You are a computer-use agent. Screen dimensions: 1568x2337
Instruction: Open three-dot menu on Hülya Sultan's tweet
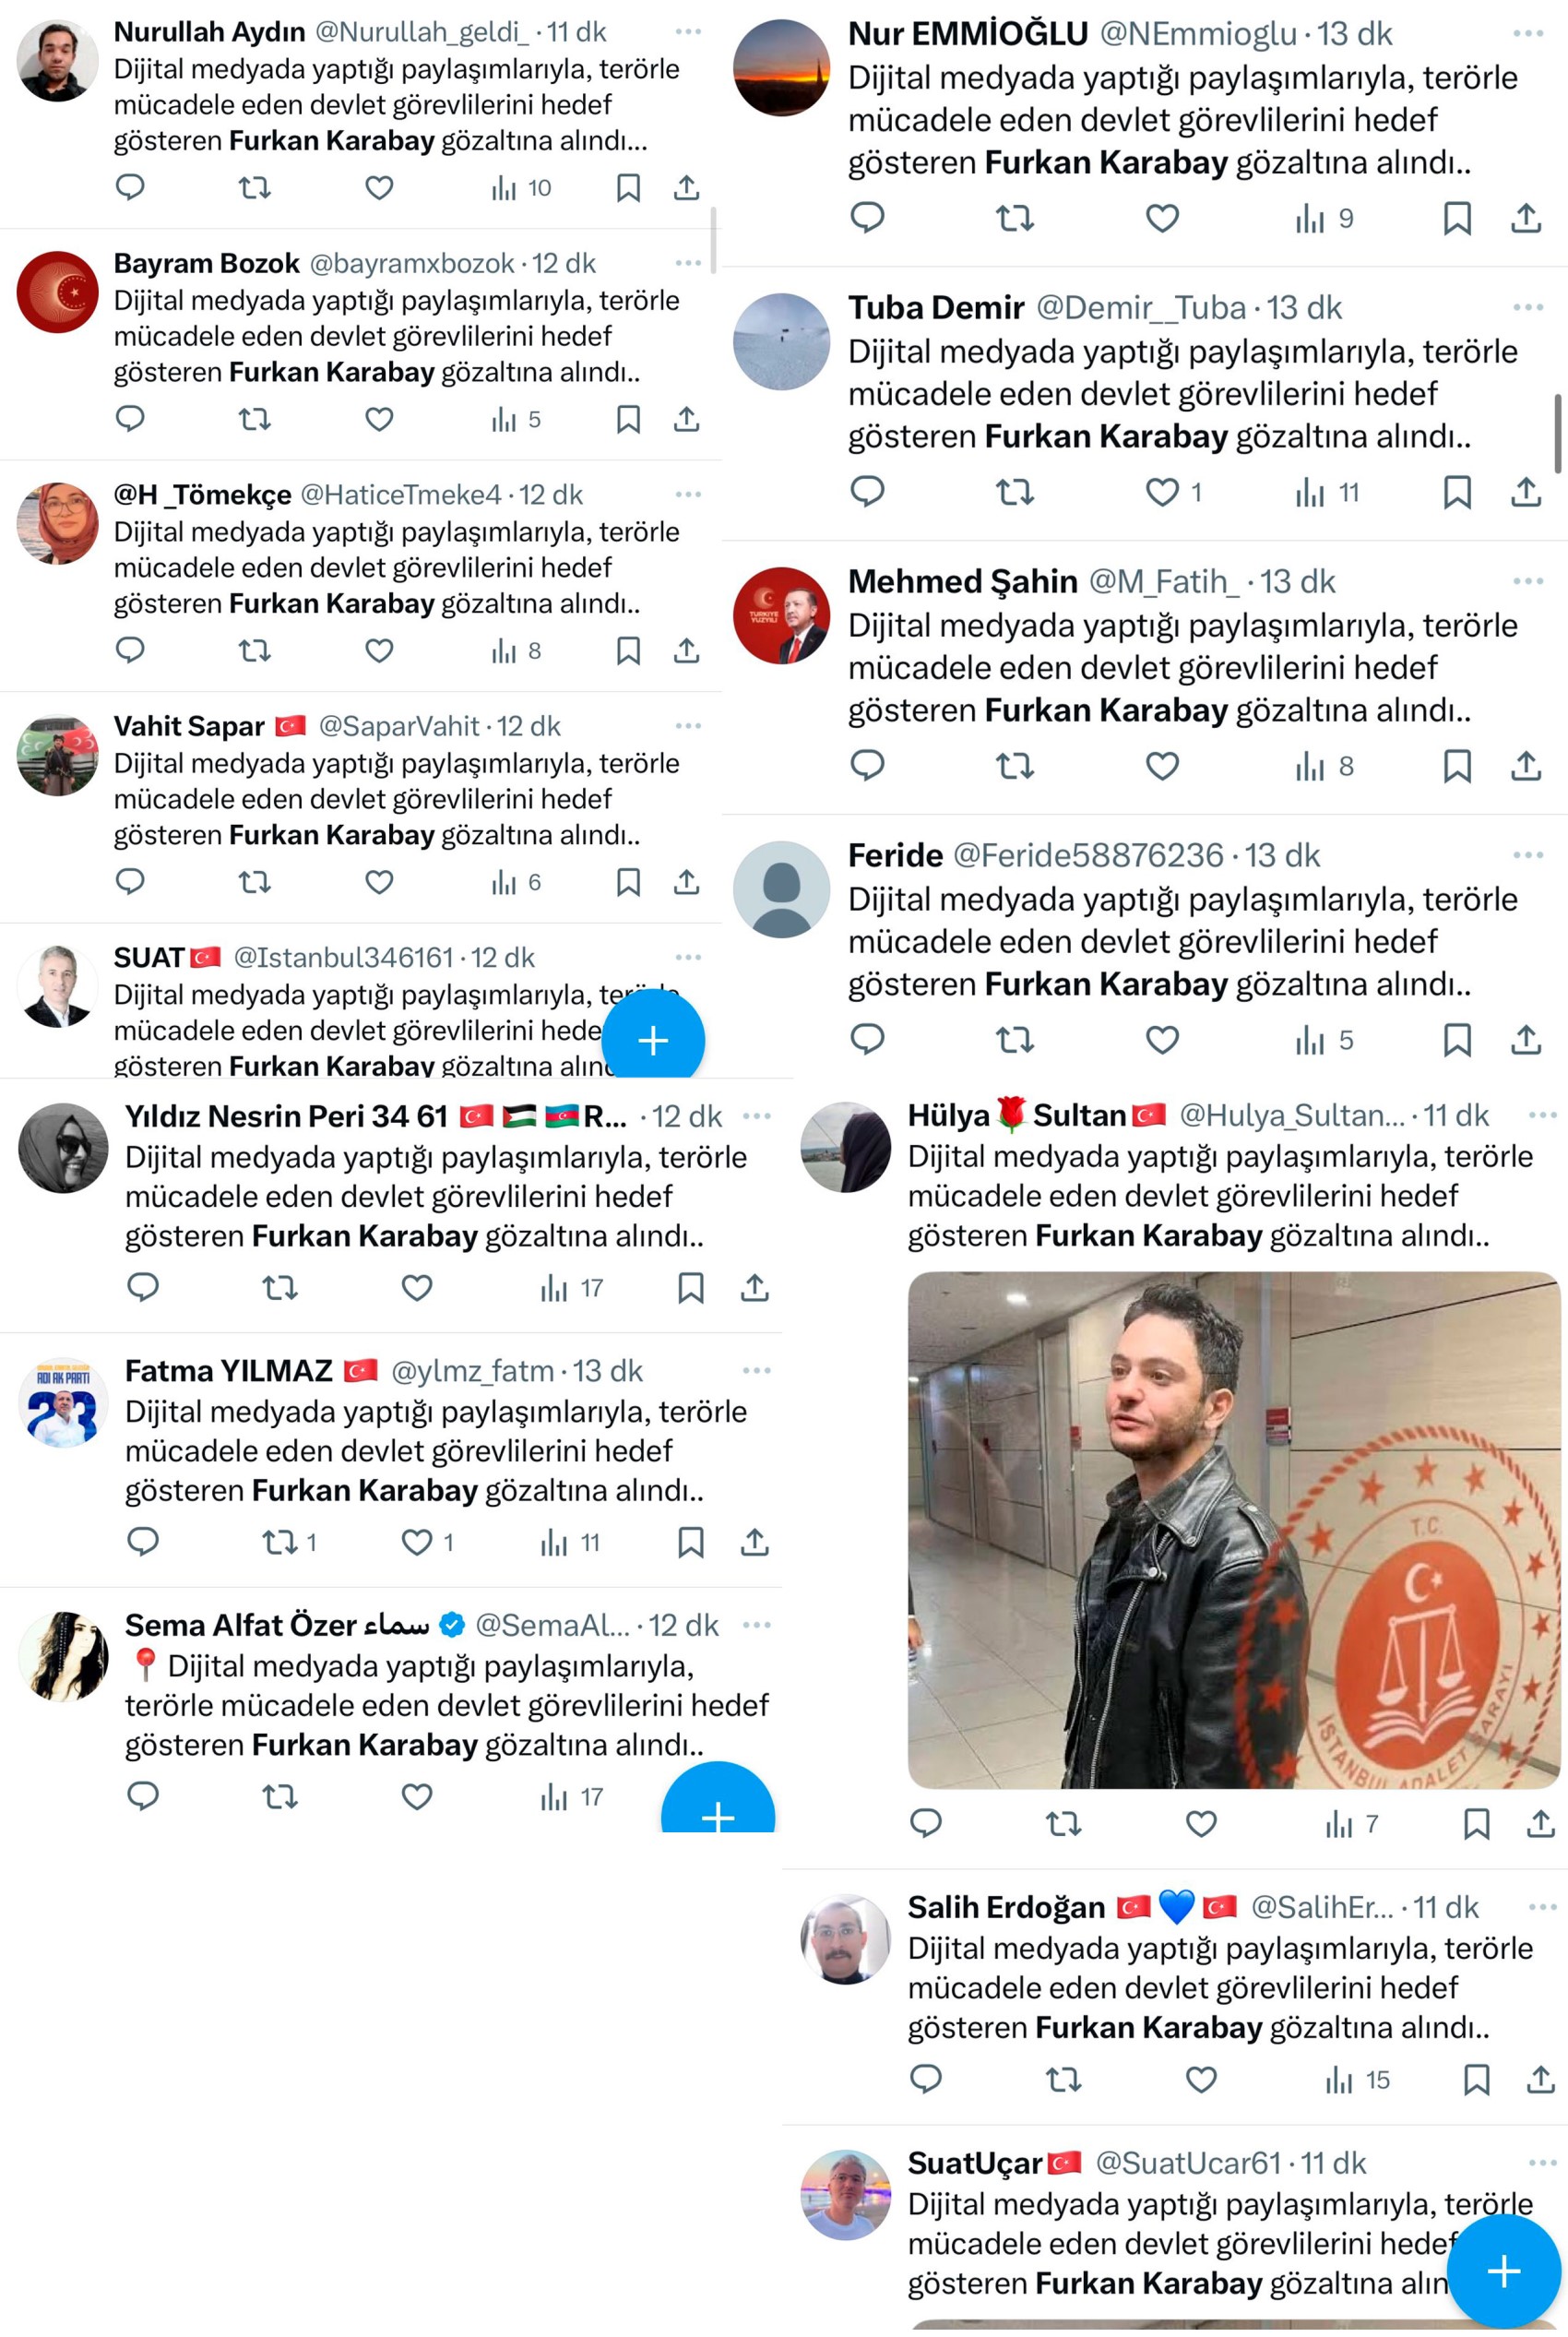tap(1543, 1115)
